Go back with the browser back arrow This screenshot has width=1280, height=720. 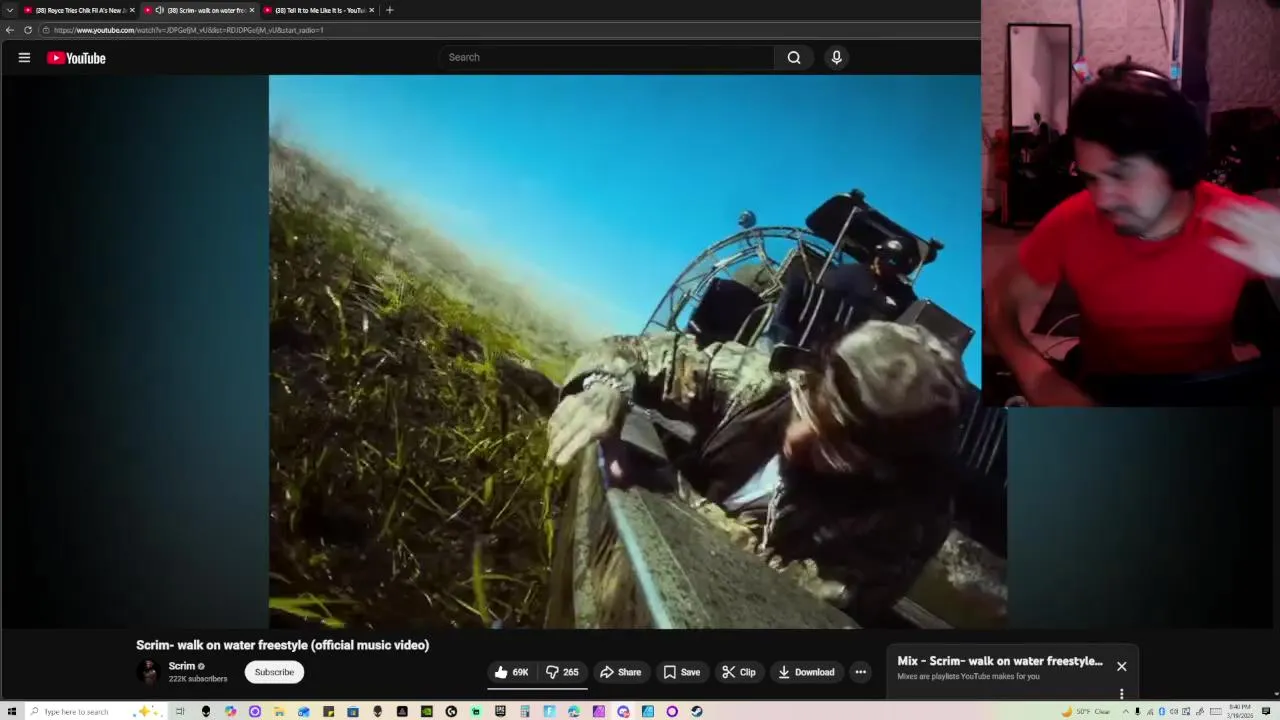click(10, 30)
